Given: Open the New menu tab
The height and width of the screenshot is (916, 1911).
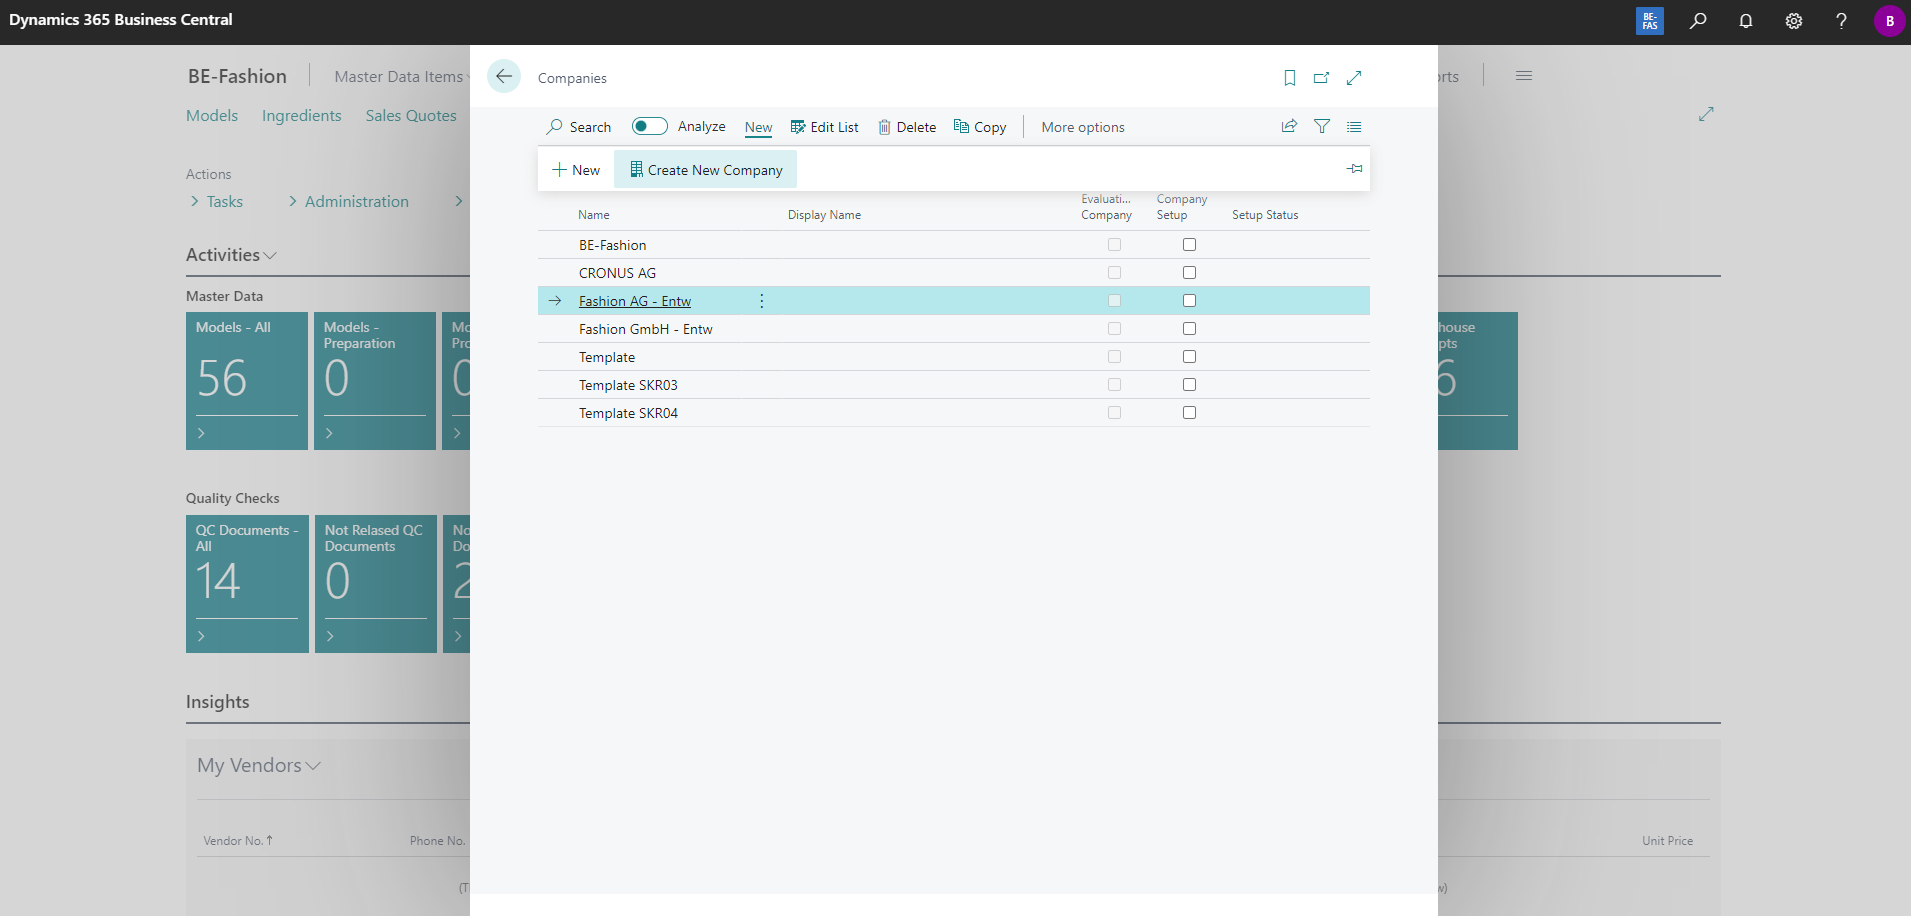Looking at the screenshot, I should (758, 127).
